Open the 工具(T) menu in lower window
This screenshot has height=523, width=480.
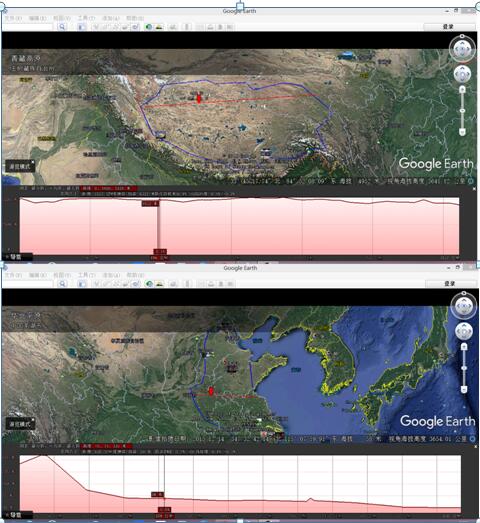coord(87,275)
